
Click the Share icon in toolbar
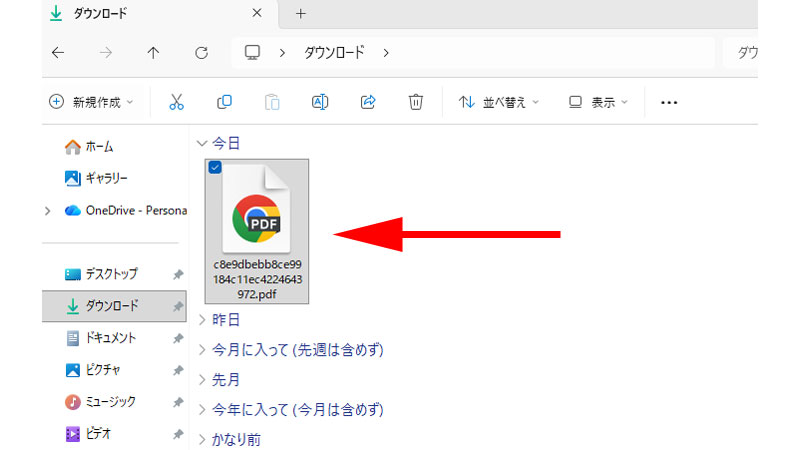point(368,102)
